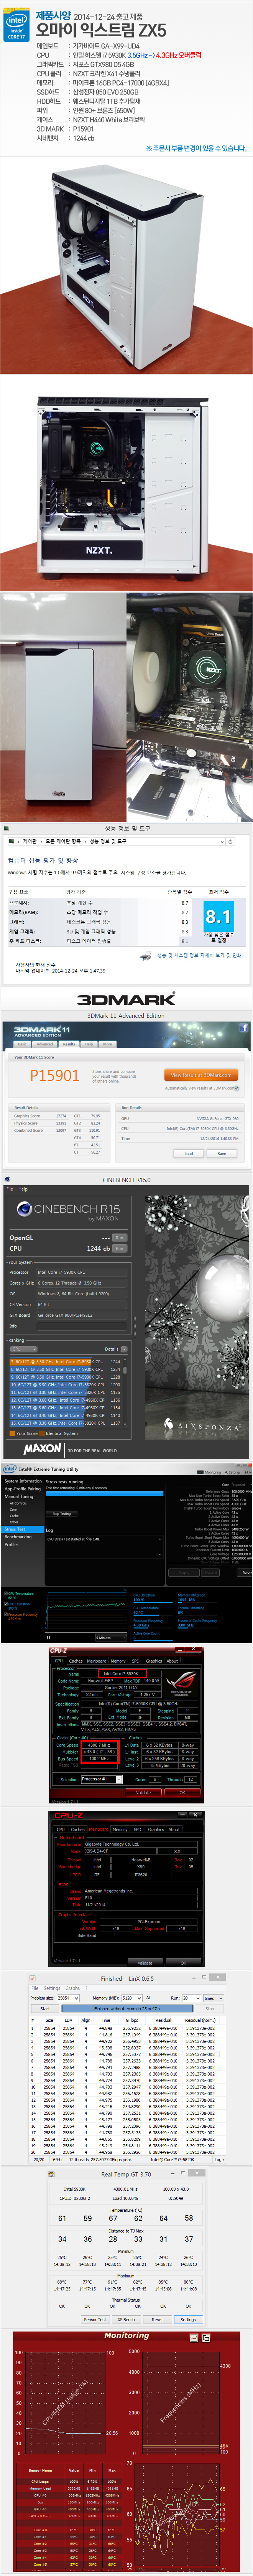Select the top-ranked 1244 cb entry in Cinebench
Screen dimensions: 253x2576
point(66,1362)
